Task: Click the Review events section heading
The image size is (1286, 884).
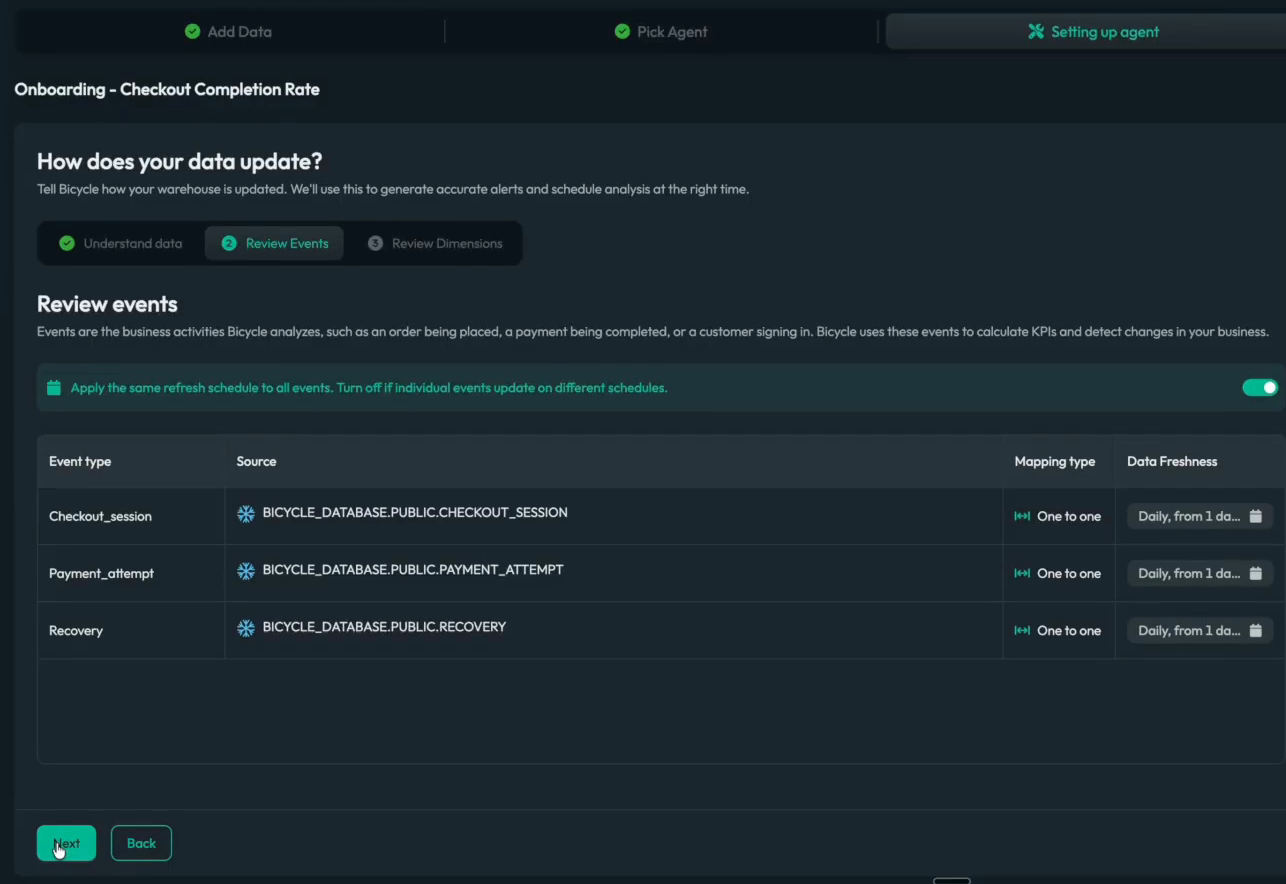Action: pos(107,304)
